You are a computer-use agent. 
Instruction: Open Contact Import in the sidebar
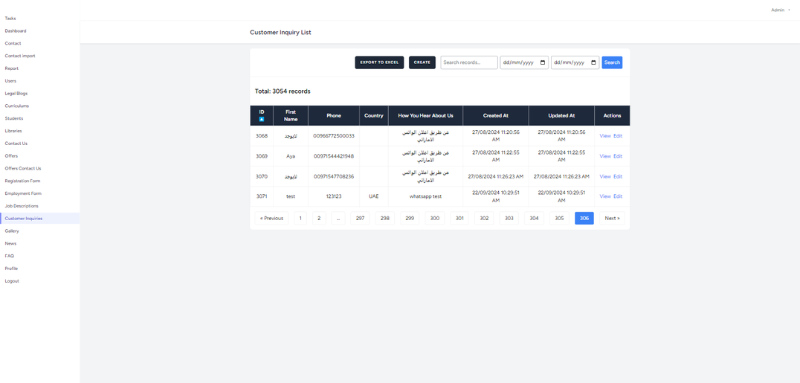[x=20, y=56]
